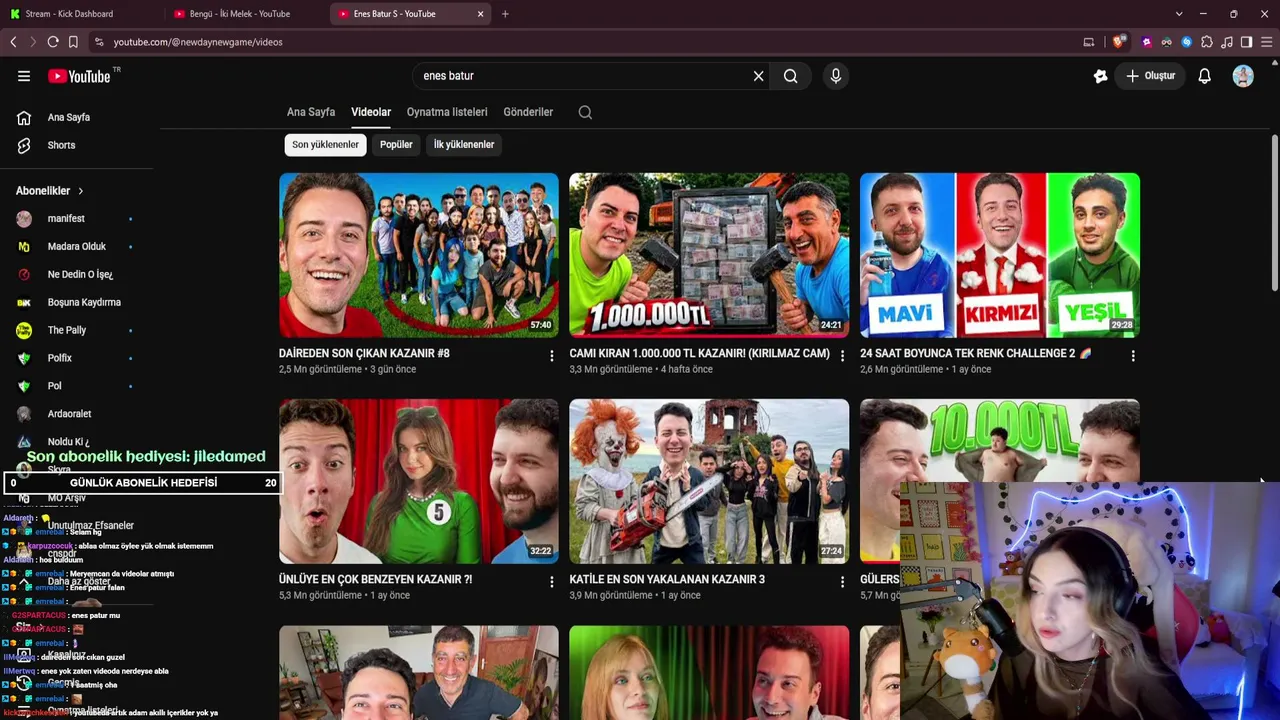Click the Shazam extension icon
1280x720 pixels.
coord(1187,42)
